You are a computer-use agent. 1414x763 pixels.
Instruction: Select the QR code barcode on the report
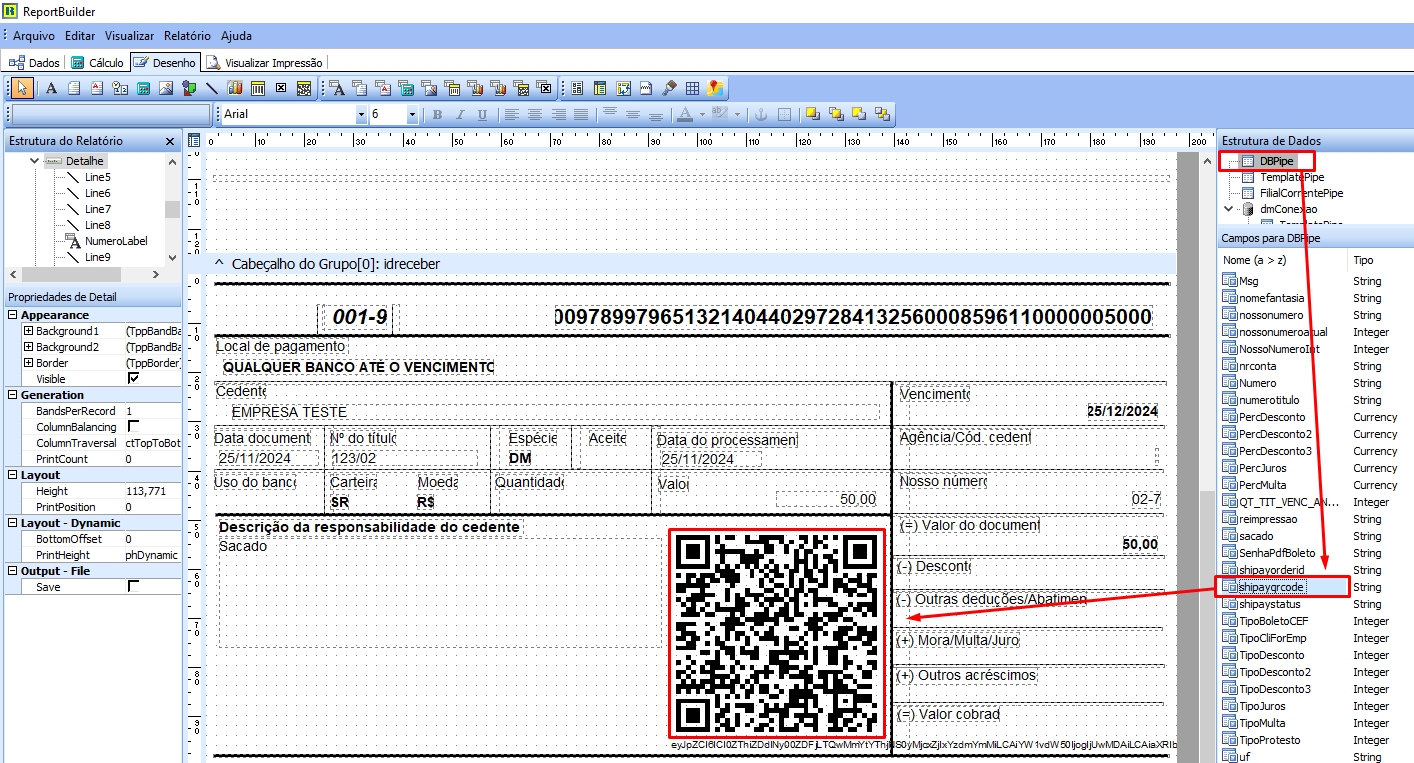[x=777, y=634]
